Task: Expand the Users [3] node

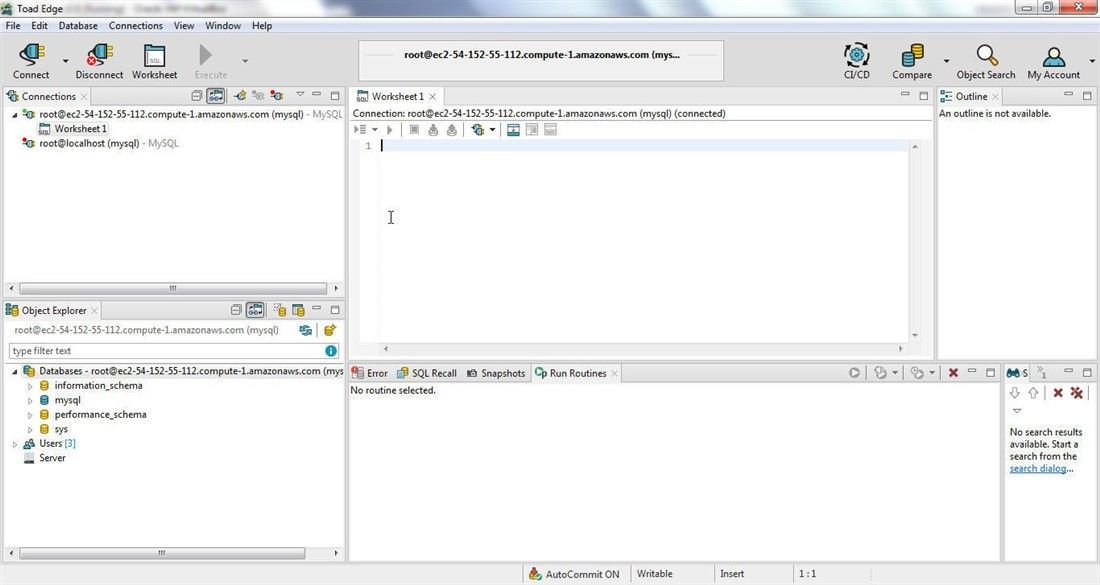Action: tap(15, 444)
